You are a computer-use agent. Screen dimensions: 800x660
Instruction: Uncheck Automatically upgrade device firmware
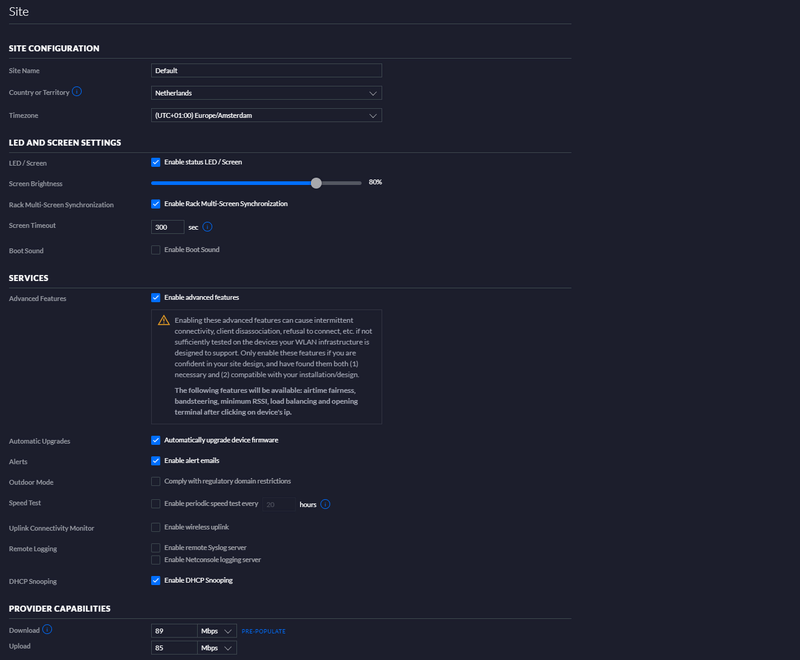pos(156,440)
